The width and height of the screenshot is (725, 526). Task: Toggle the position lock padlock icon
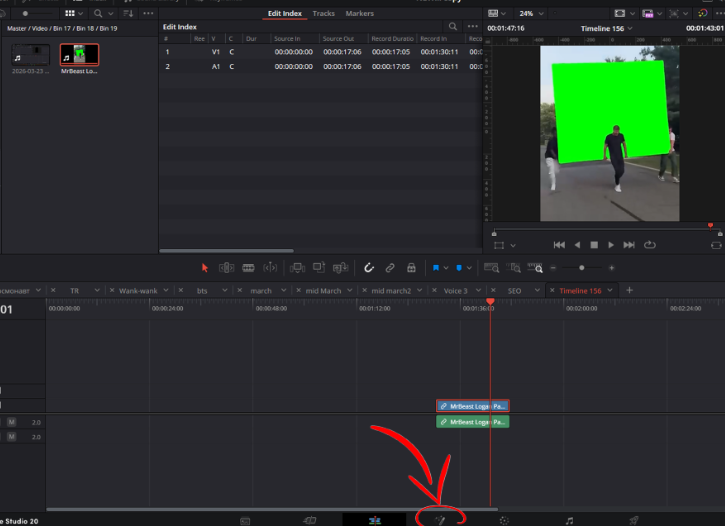(411, 268)
